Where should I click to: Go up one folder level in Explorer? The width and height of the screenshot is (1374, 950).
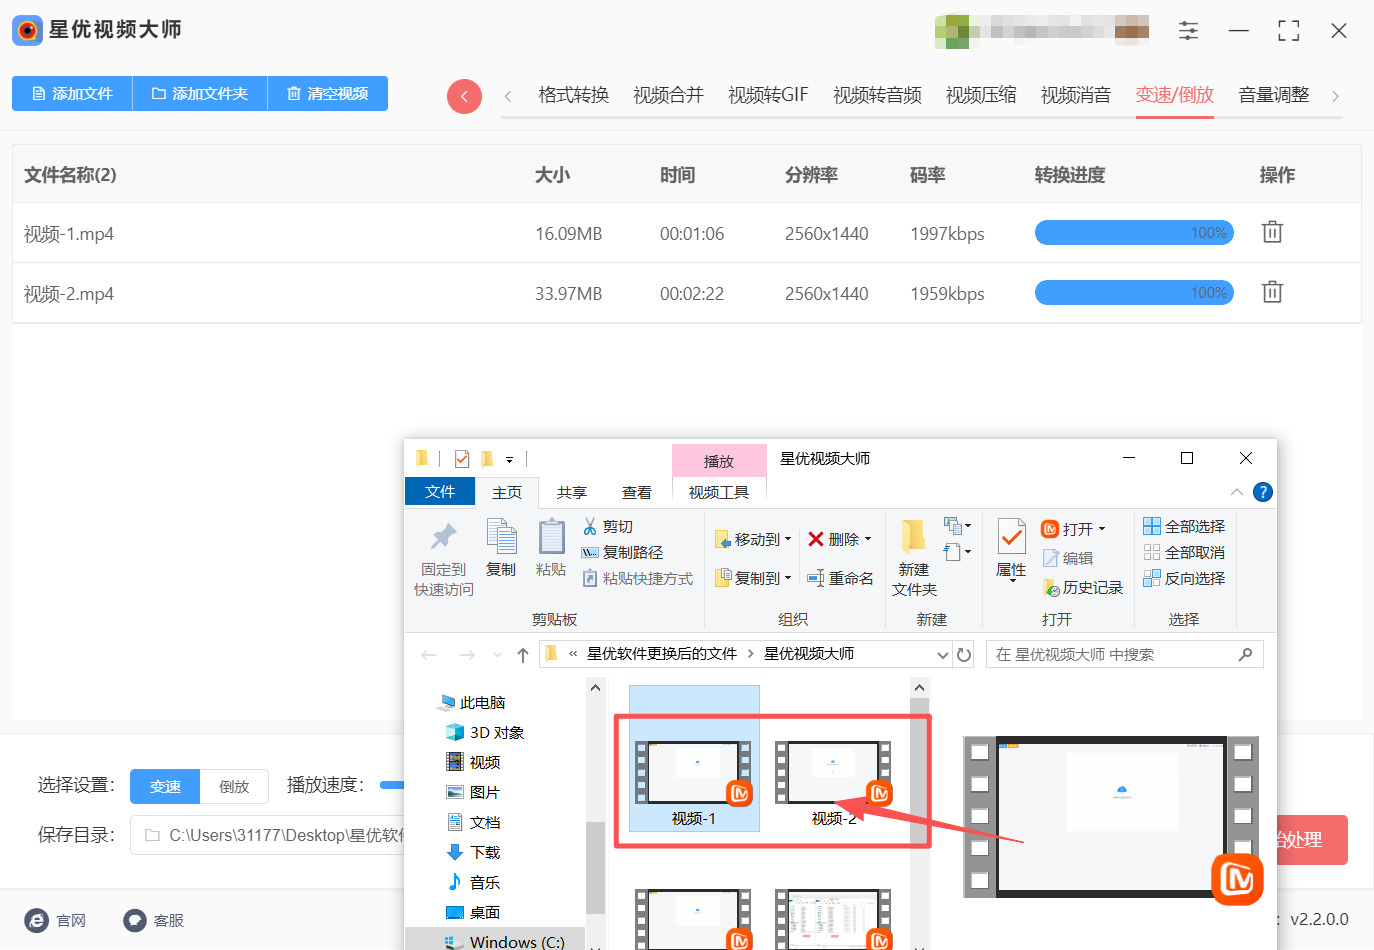522,655
